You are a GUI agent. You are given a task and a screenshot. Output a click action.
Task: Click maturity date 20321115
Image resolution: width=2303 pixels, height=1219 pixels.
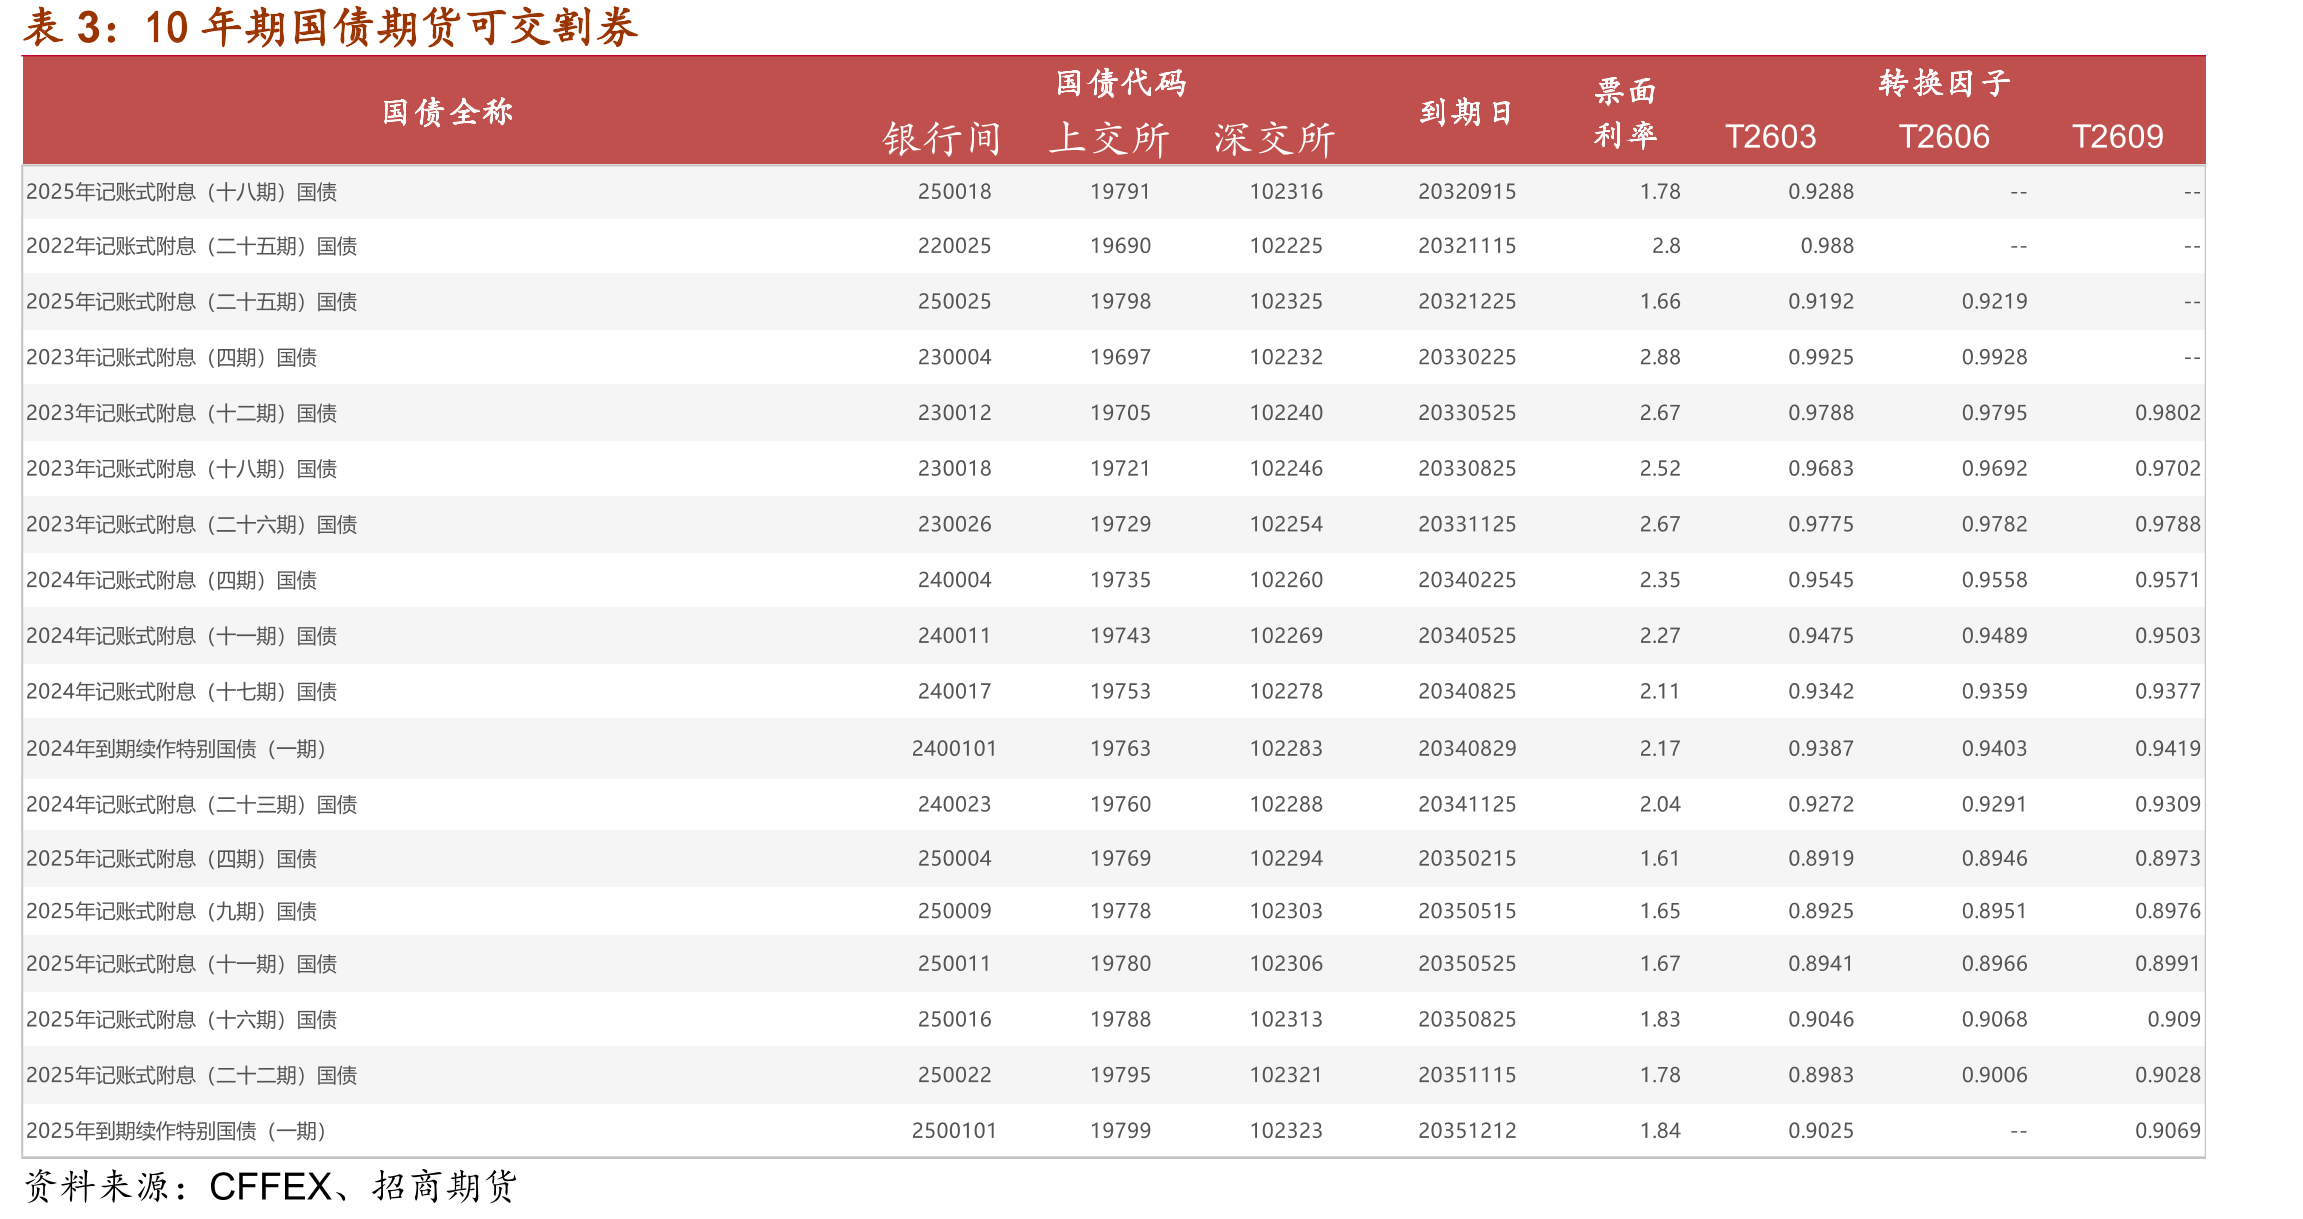point(1467,246)
